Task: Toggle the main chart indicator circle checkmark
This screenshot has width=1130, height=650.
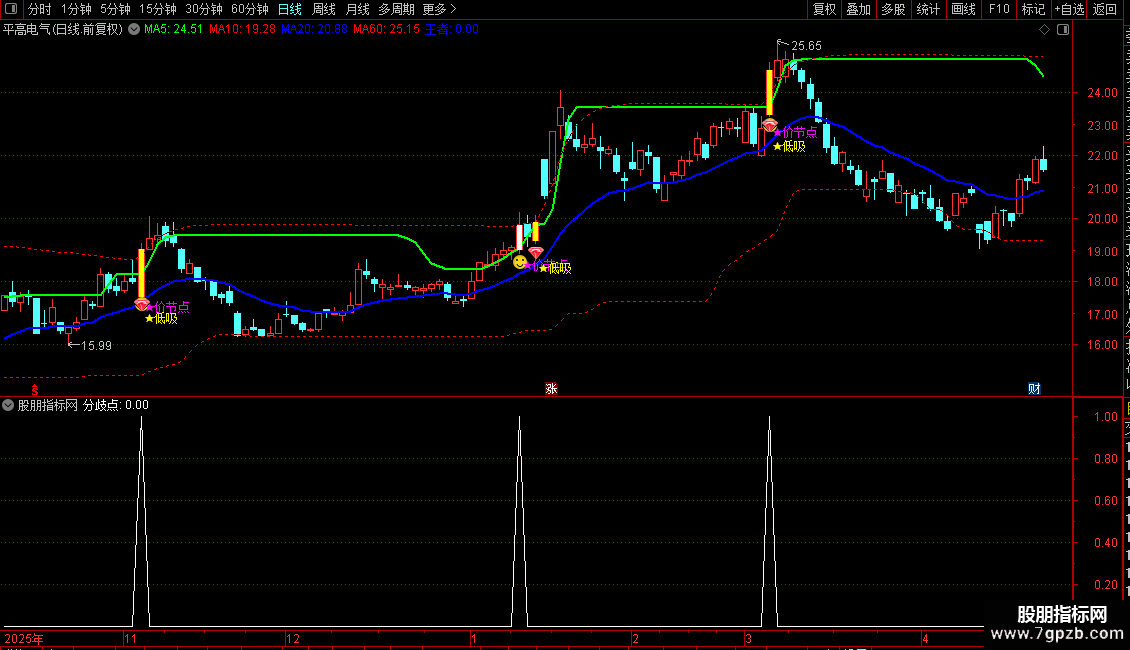Action: (x=134, y=30)
